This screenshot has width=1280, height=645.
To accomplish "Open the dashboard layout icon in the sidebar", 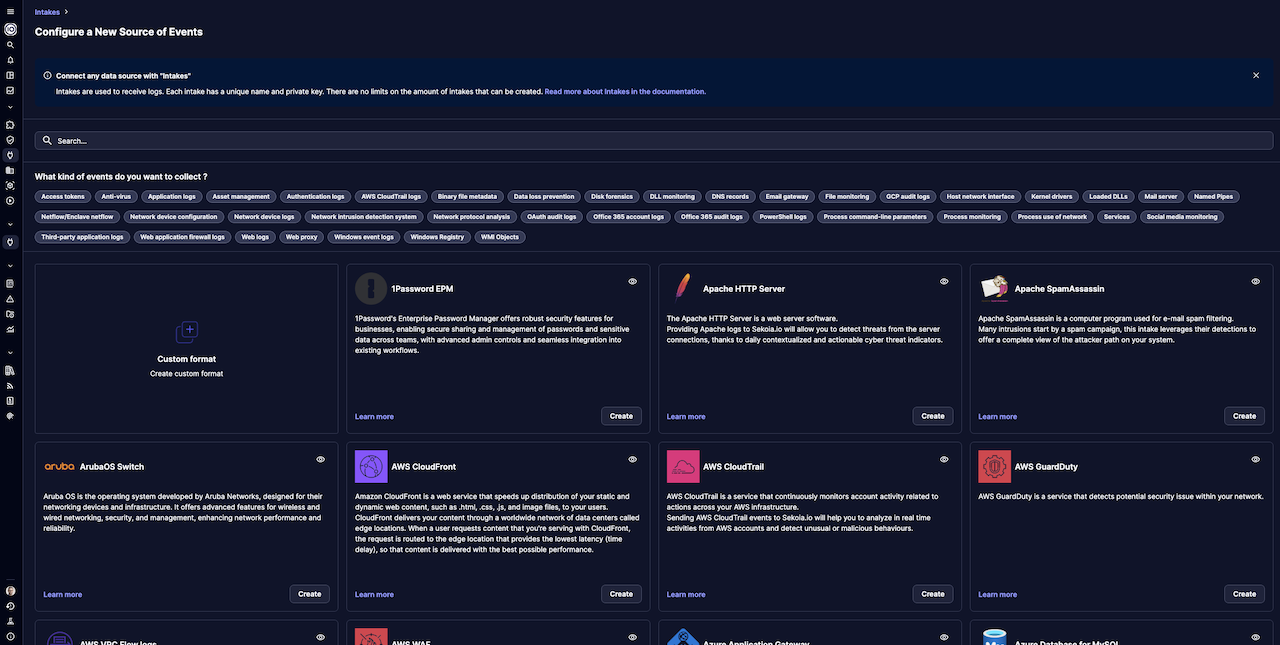I will 10,75.
